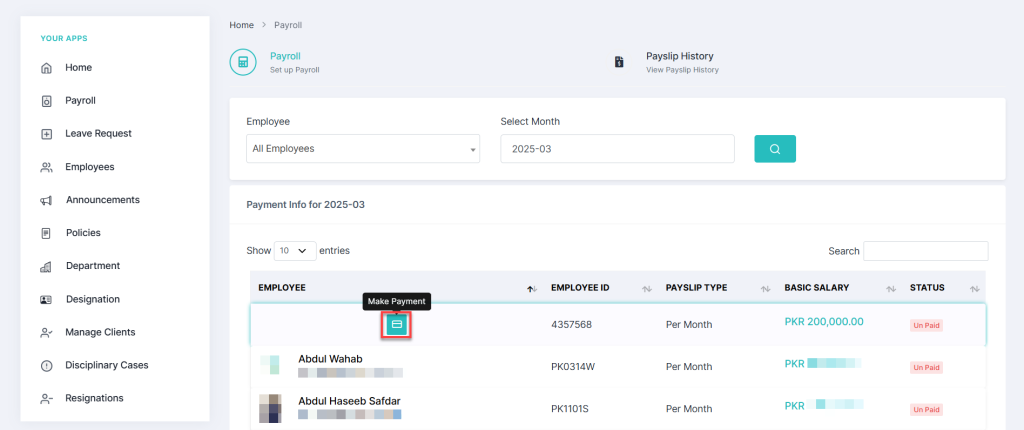Click the Policies document icon

pos(46,233)
